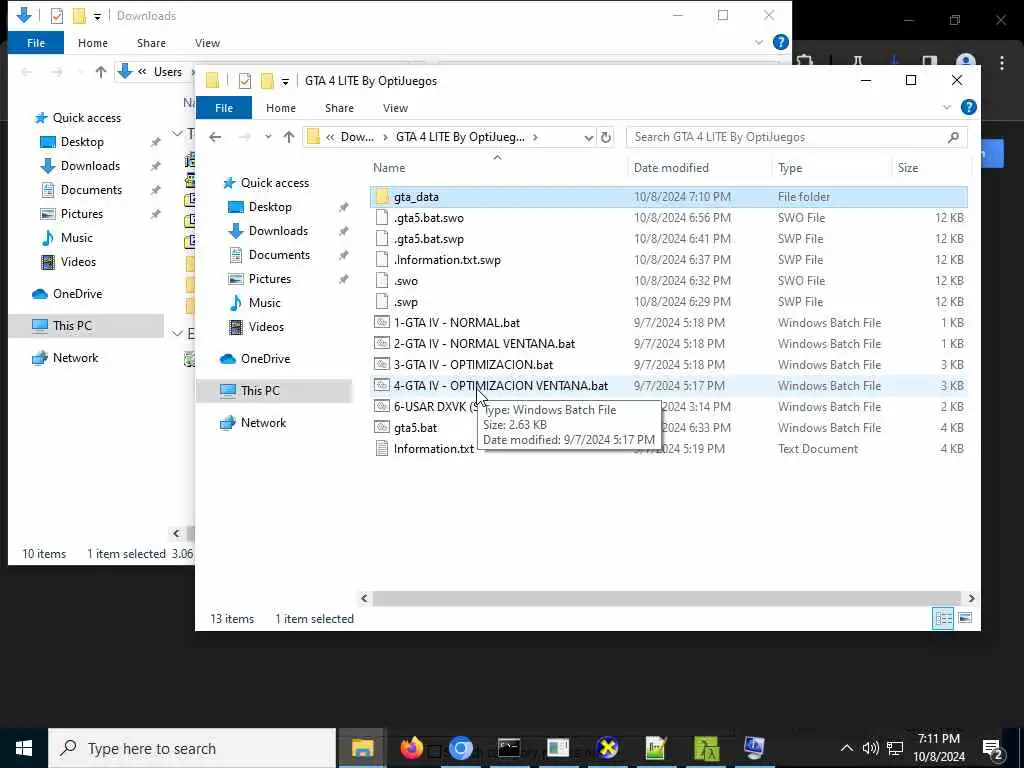
Task: Open Videos in GTA 4 LITE navigation pane
Action: (266, 327)
